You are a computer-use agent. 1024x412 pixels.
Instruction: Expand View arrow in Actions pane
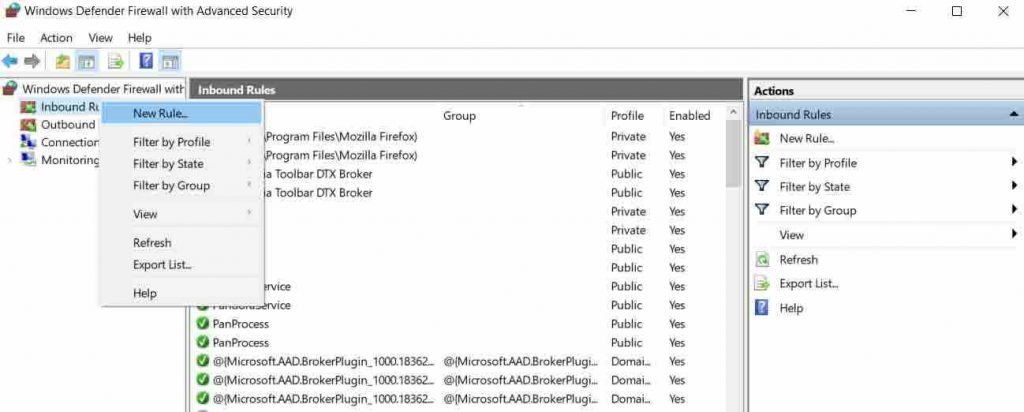pyautogui.click(x=1014, y=233)
